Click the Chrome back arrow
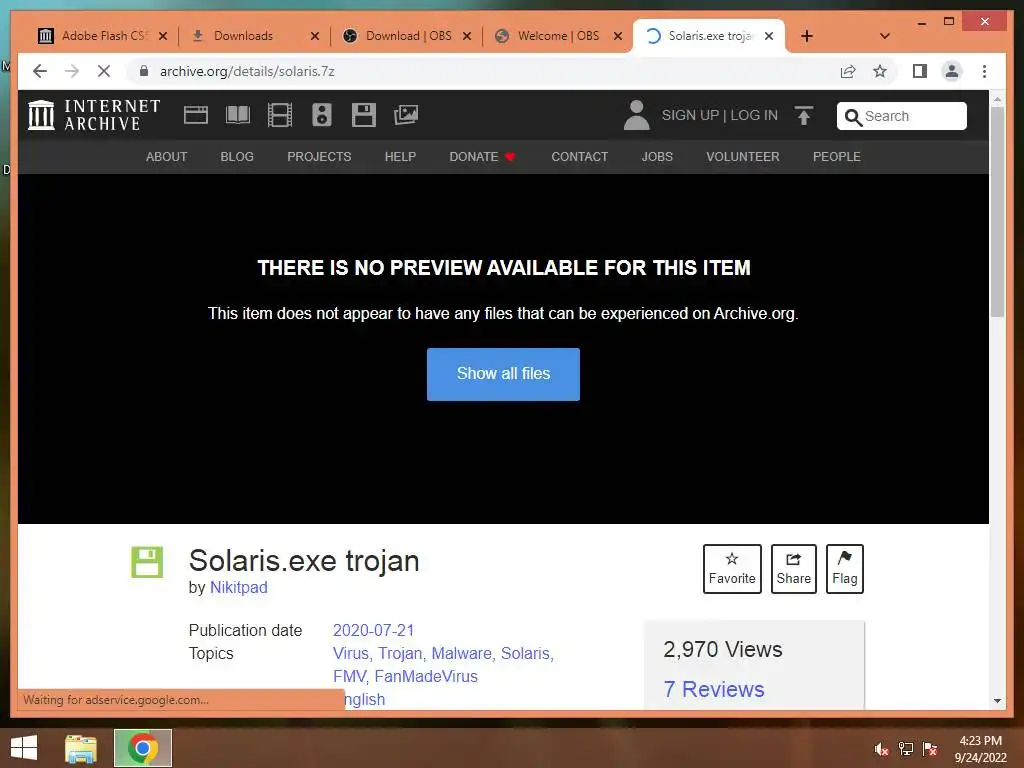The height and width of the screenshot is (768, 1024). tap(40, 71)
